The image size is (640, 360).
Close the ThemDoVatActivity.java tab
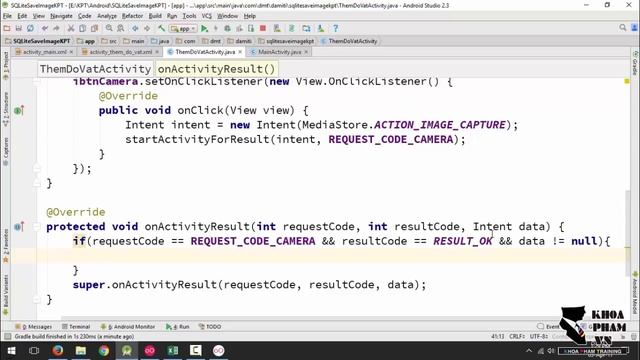point(240,52)
